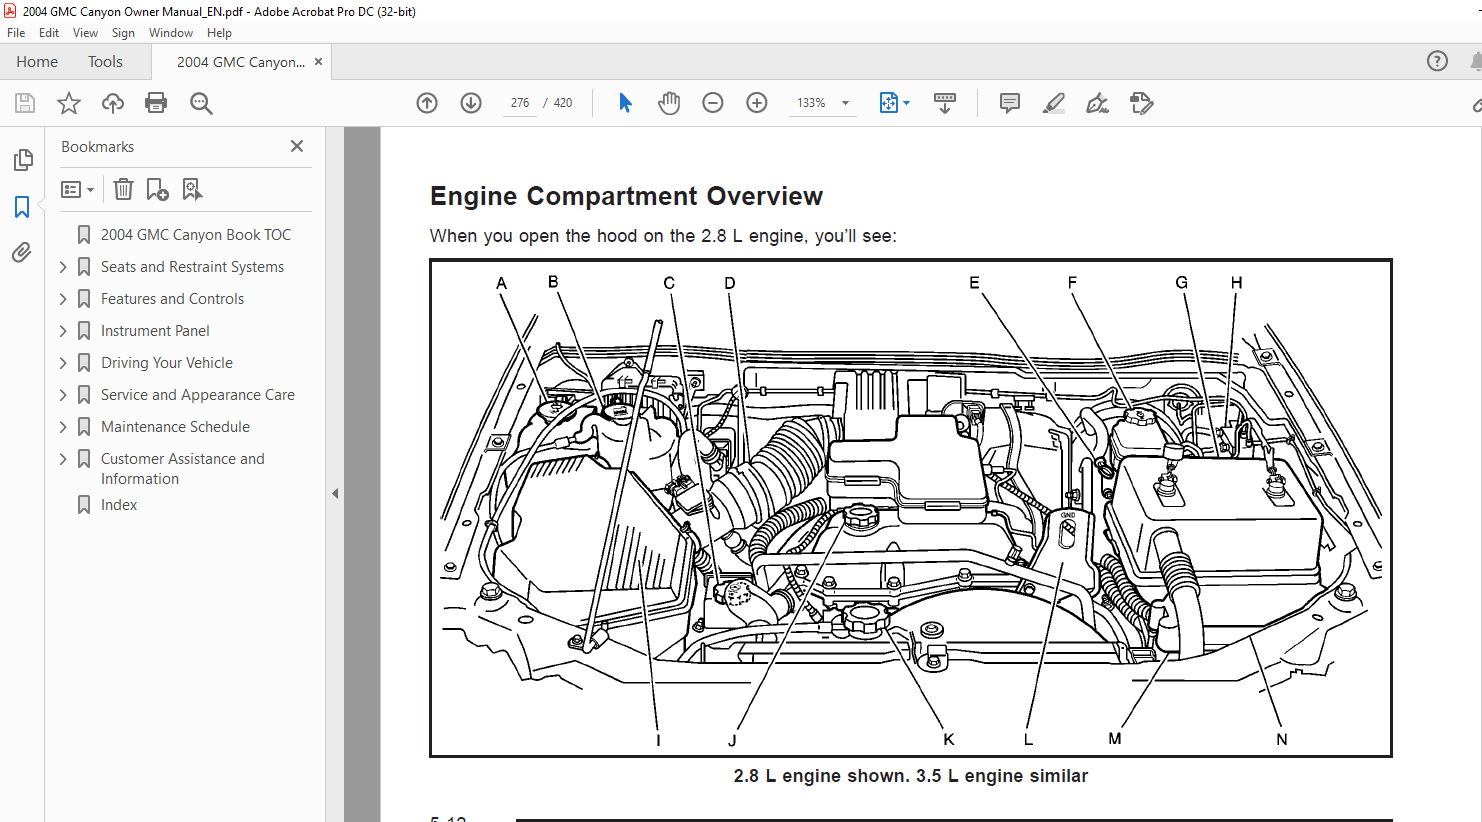The width and height of the screenshot is (1482, 822).
Task: Add a new bookmark
Action: point(157,189)
